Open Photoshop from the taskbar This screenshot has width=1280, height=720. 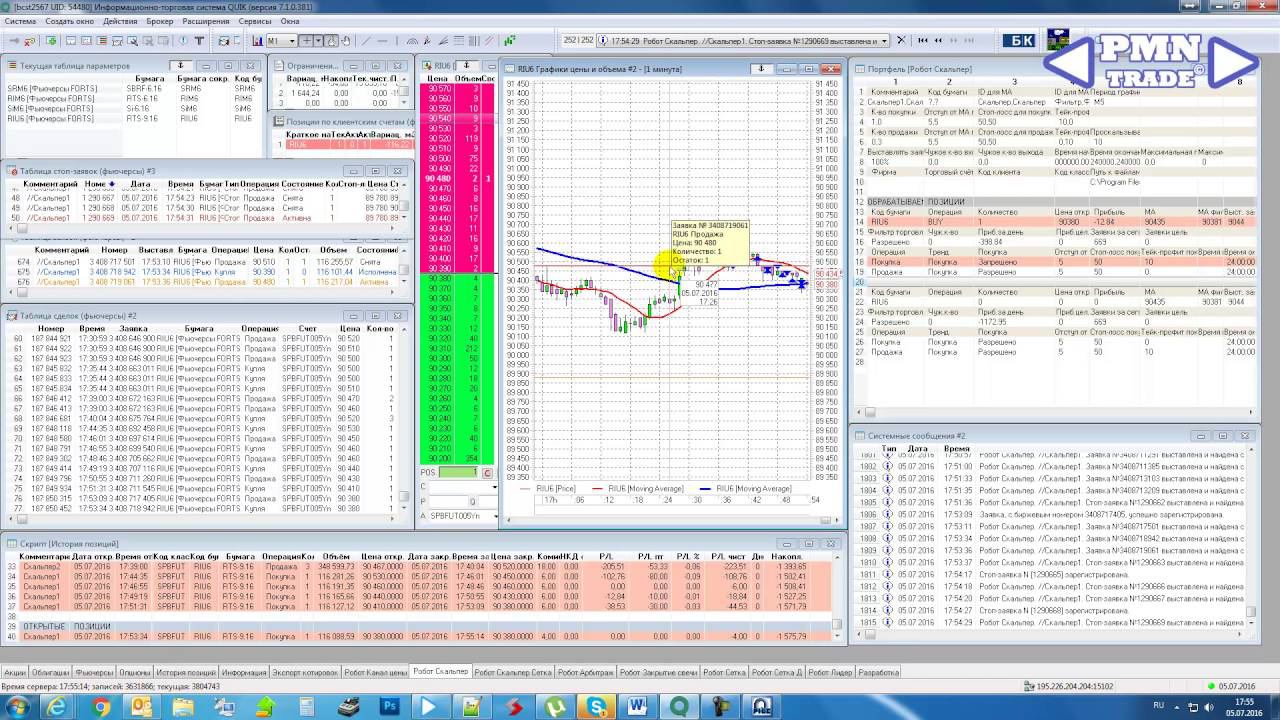390,707
